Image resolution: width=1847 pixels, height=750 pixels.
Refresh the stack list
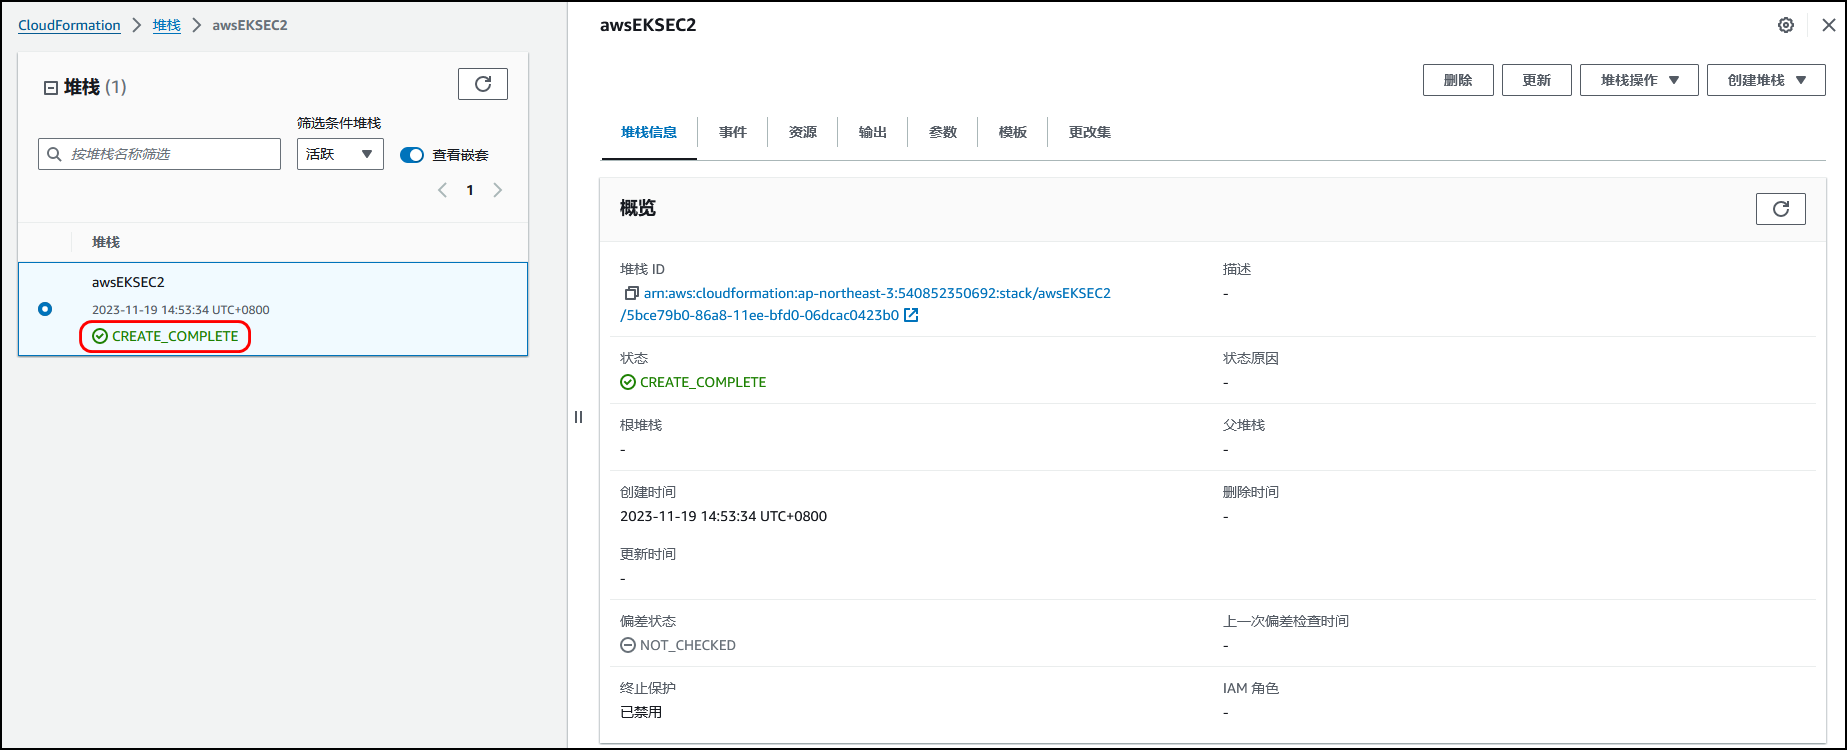click(x=483, y=84)
